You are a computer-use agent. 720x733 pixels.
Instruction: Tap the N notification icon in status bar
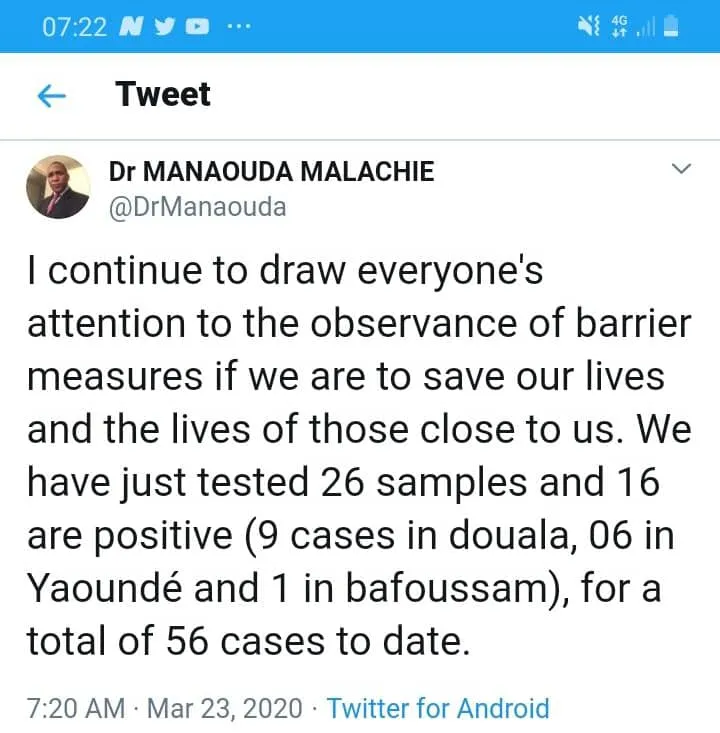131,27
